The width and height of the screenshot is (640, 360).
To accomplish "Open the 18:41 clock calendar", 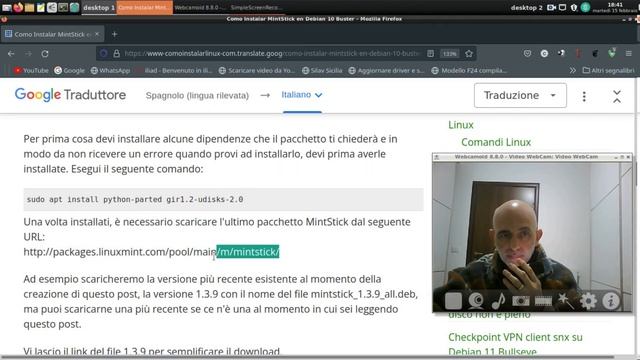I will pyautogui.click(x=615, y=7).
